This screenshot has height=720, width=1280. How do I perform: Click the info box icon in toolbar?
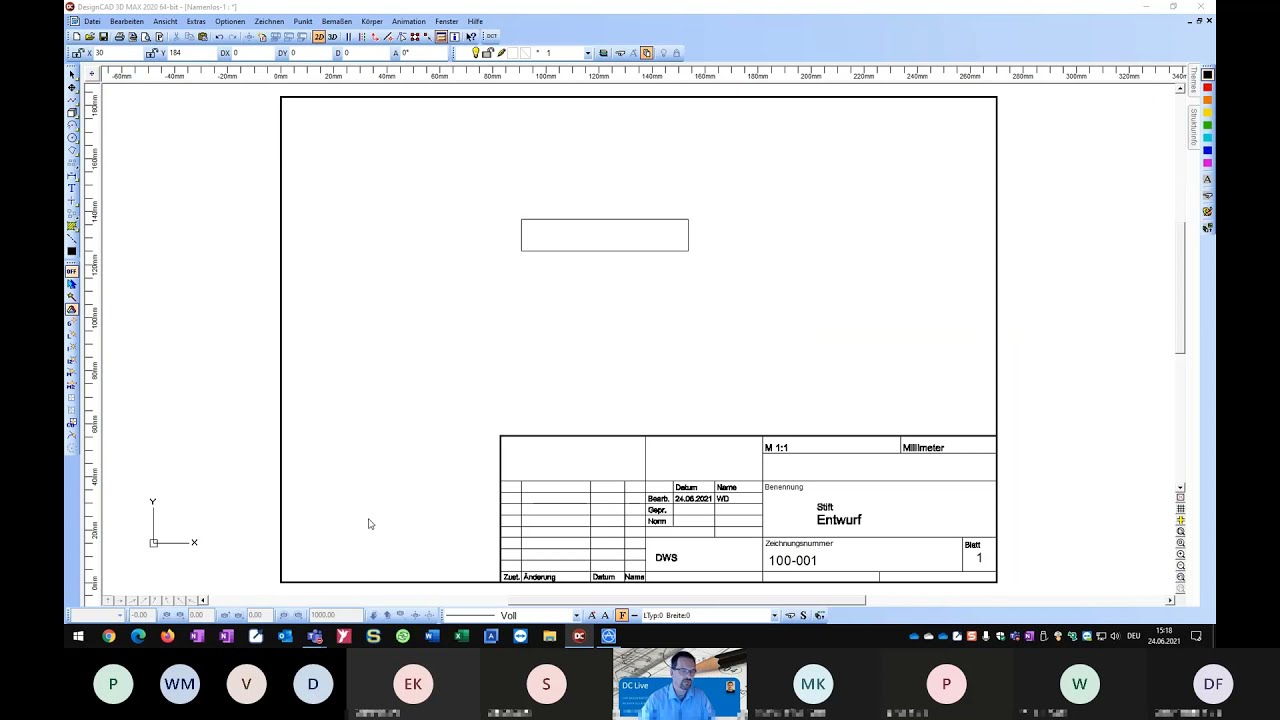click(454, 37)
